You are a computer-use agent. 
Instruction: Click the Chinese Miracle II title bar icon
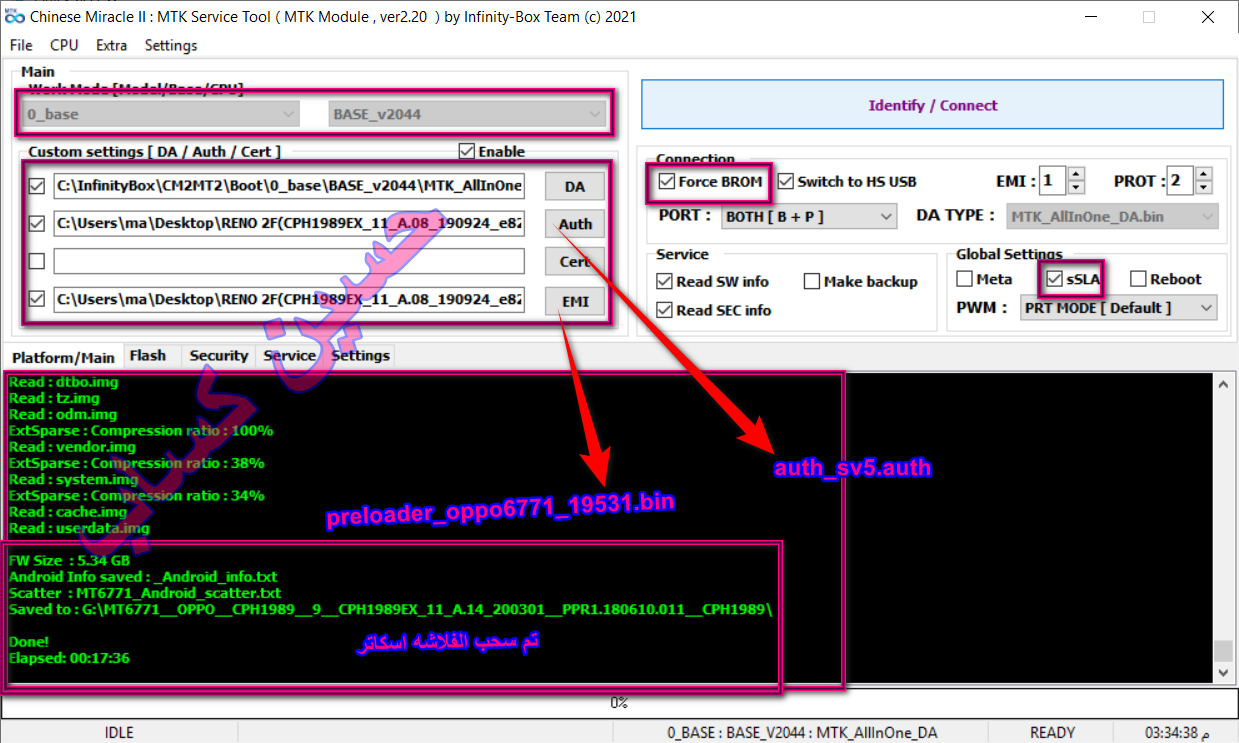click(15, 16)
